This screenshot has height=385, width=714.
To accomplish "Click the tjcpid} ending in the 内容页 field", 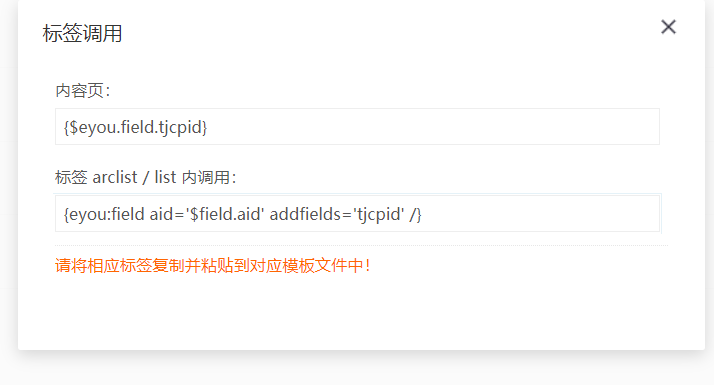I will 183,127.
